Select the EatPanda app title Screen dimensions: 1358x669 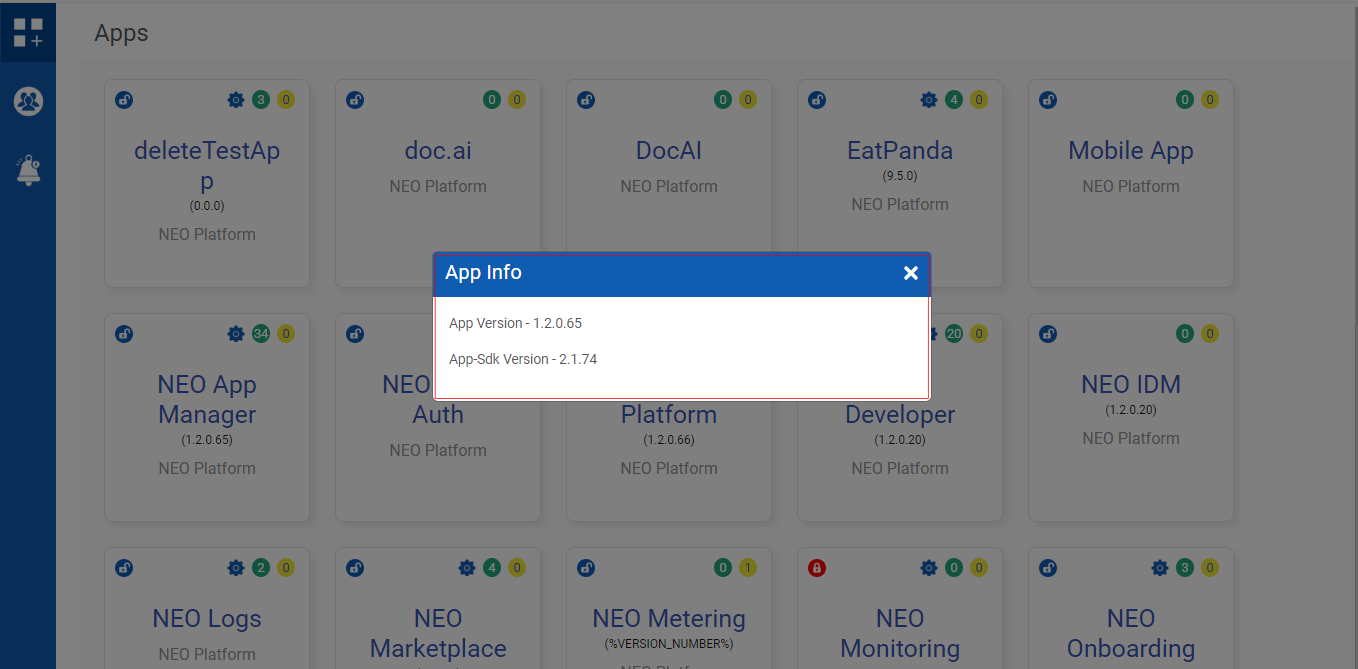tap(900, 151)
